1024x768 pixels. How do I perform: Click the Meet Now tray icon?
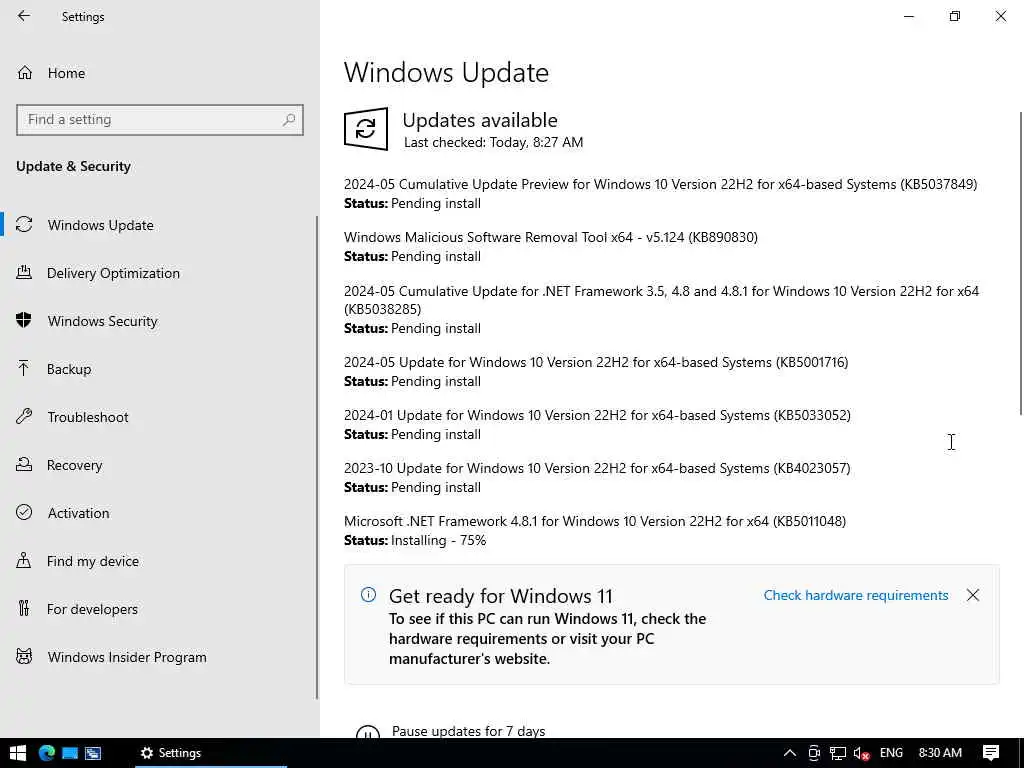point(814,753)
